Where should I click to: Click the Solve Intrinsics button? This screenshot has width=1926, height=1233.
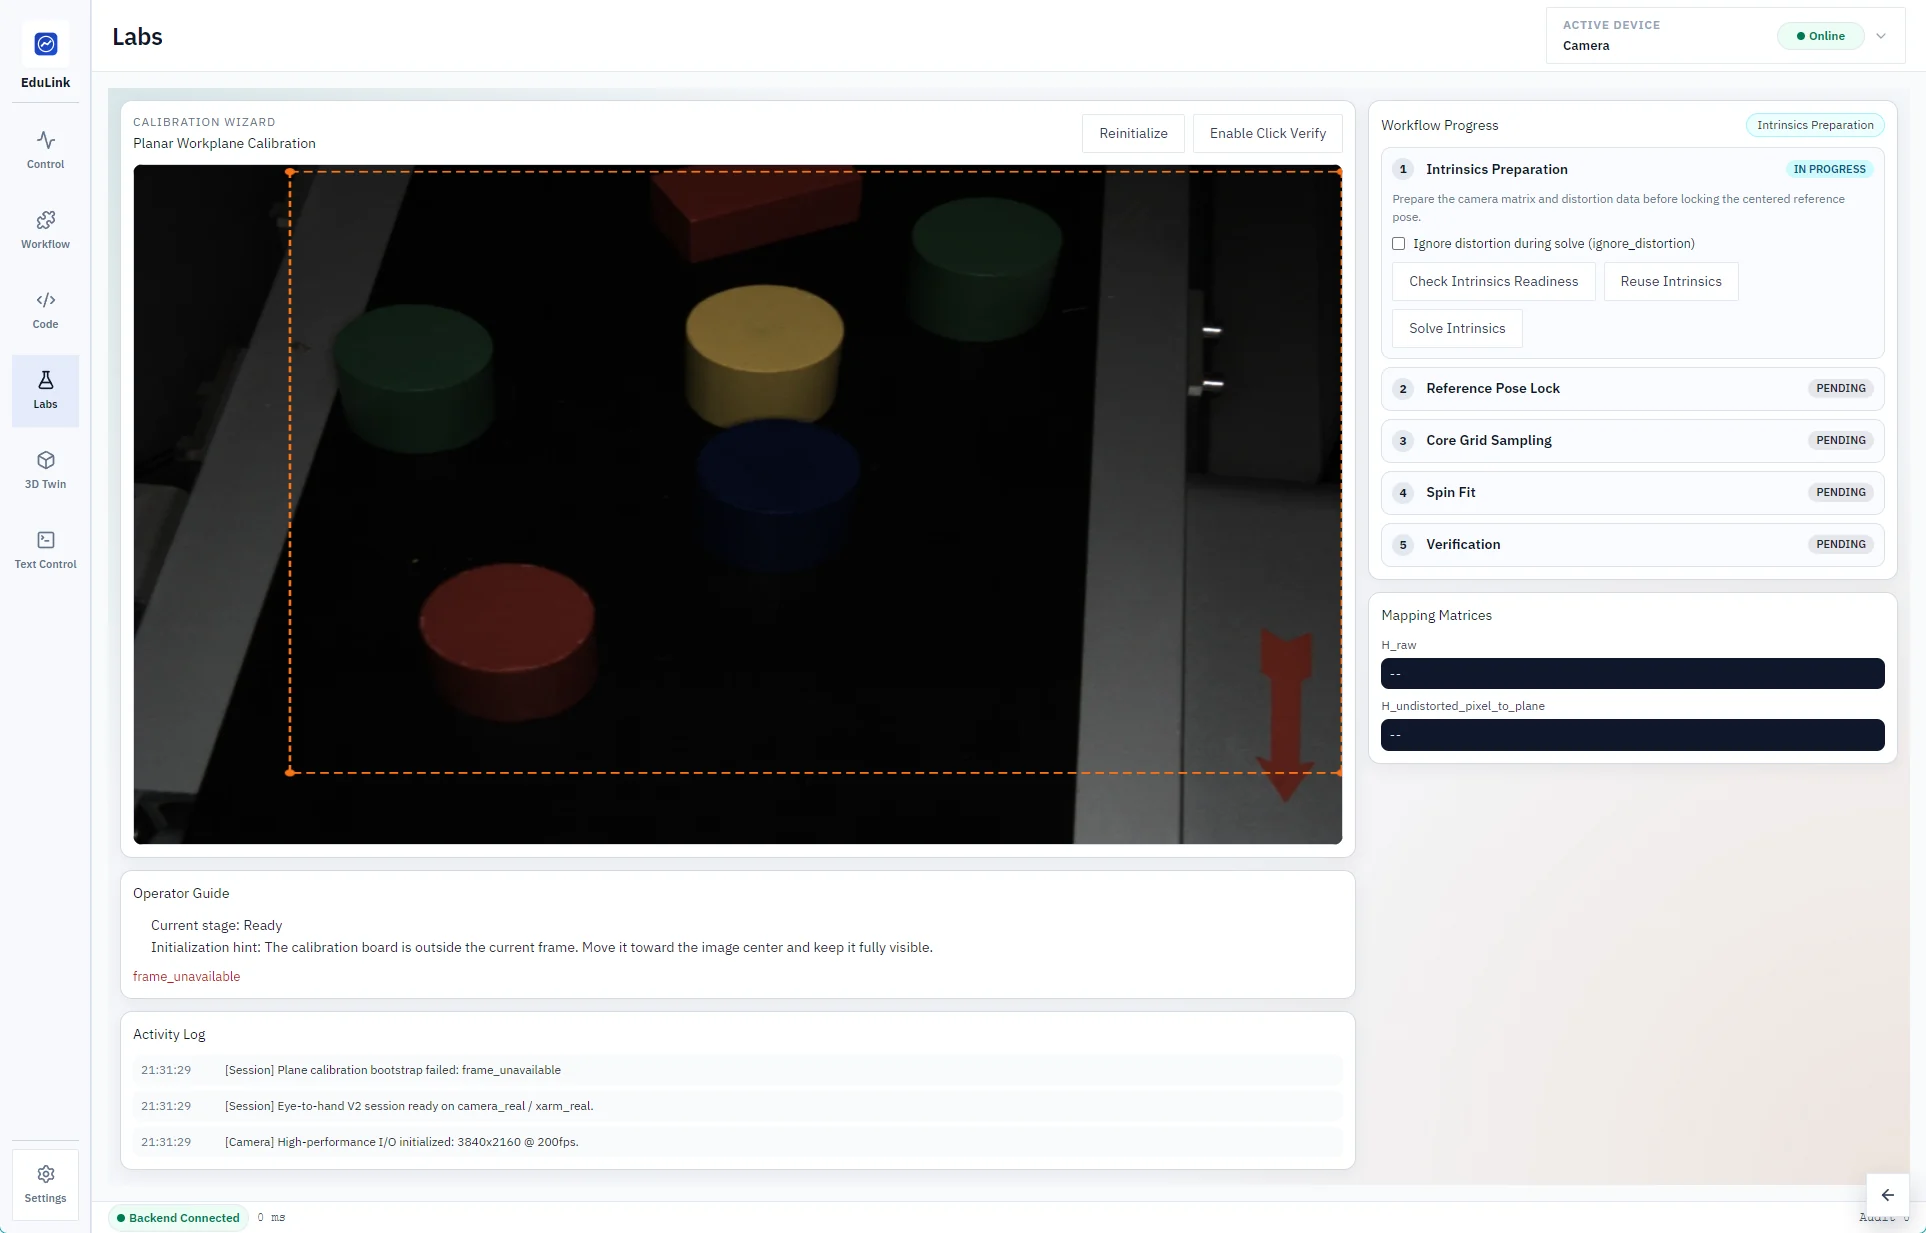(x=1457, y=329)
